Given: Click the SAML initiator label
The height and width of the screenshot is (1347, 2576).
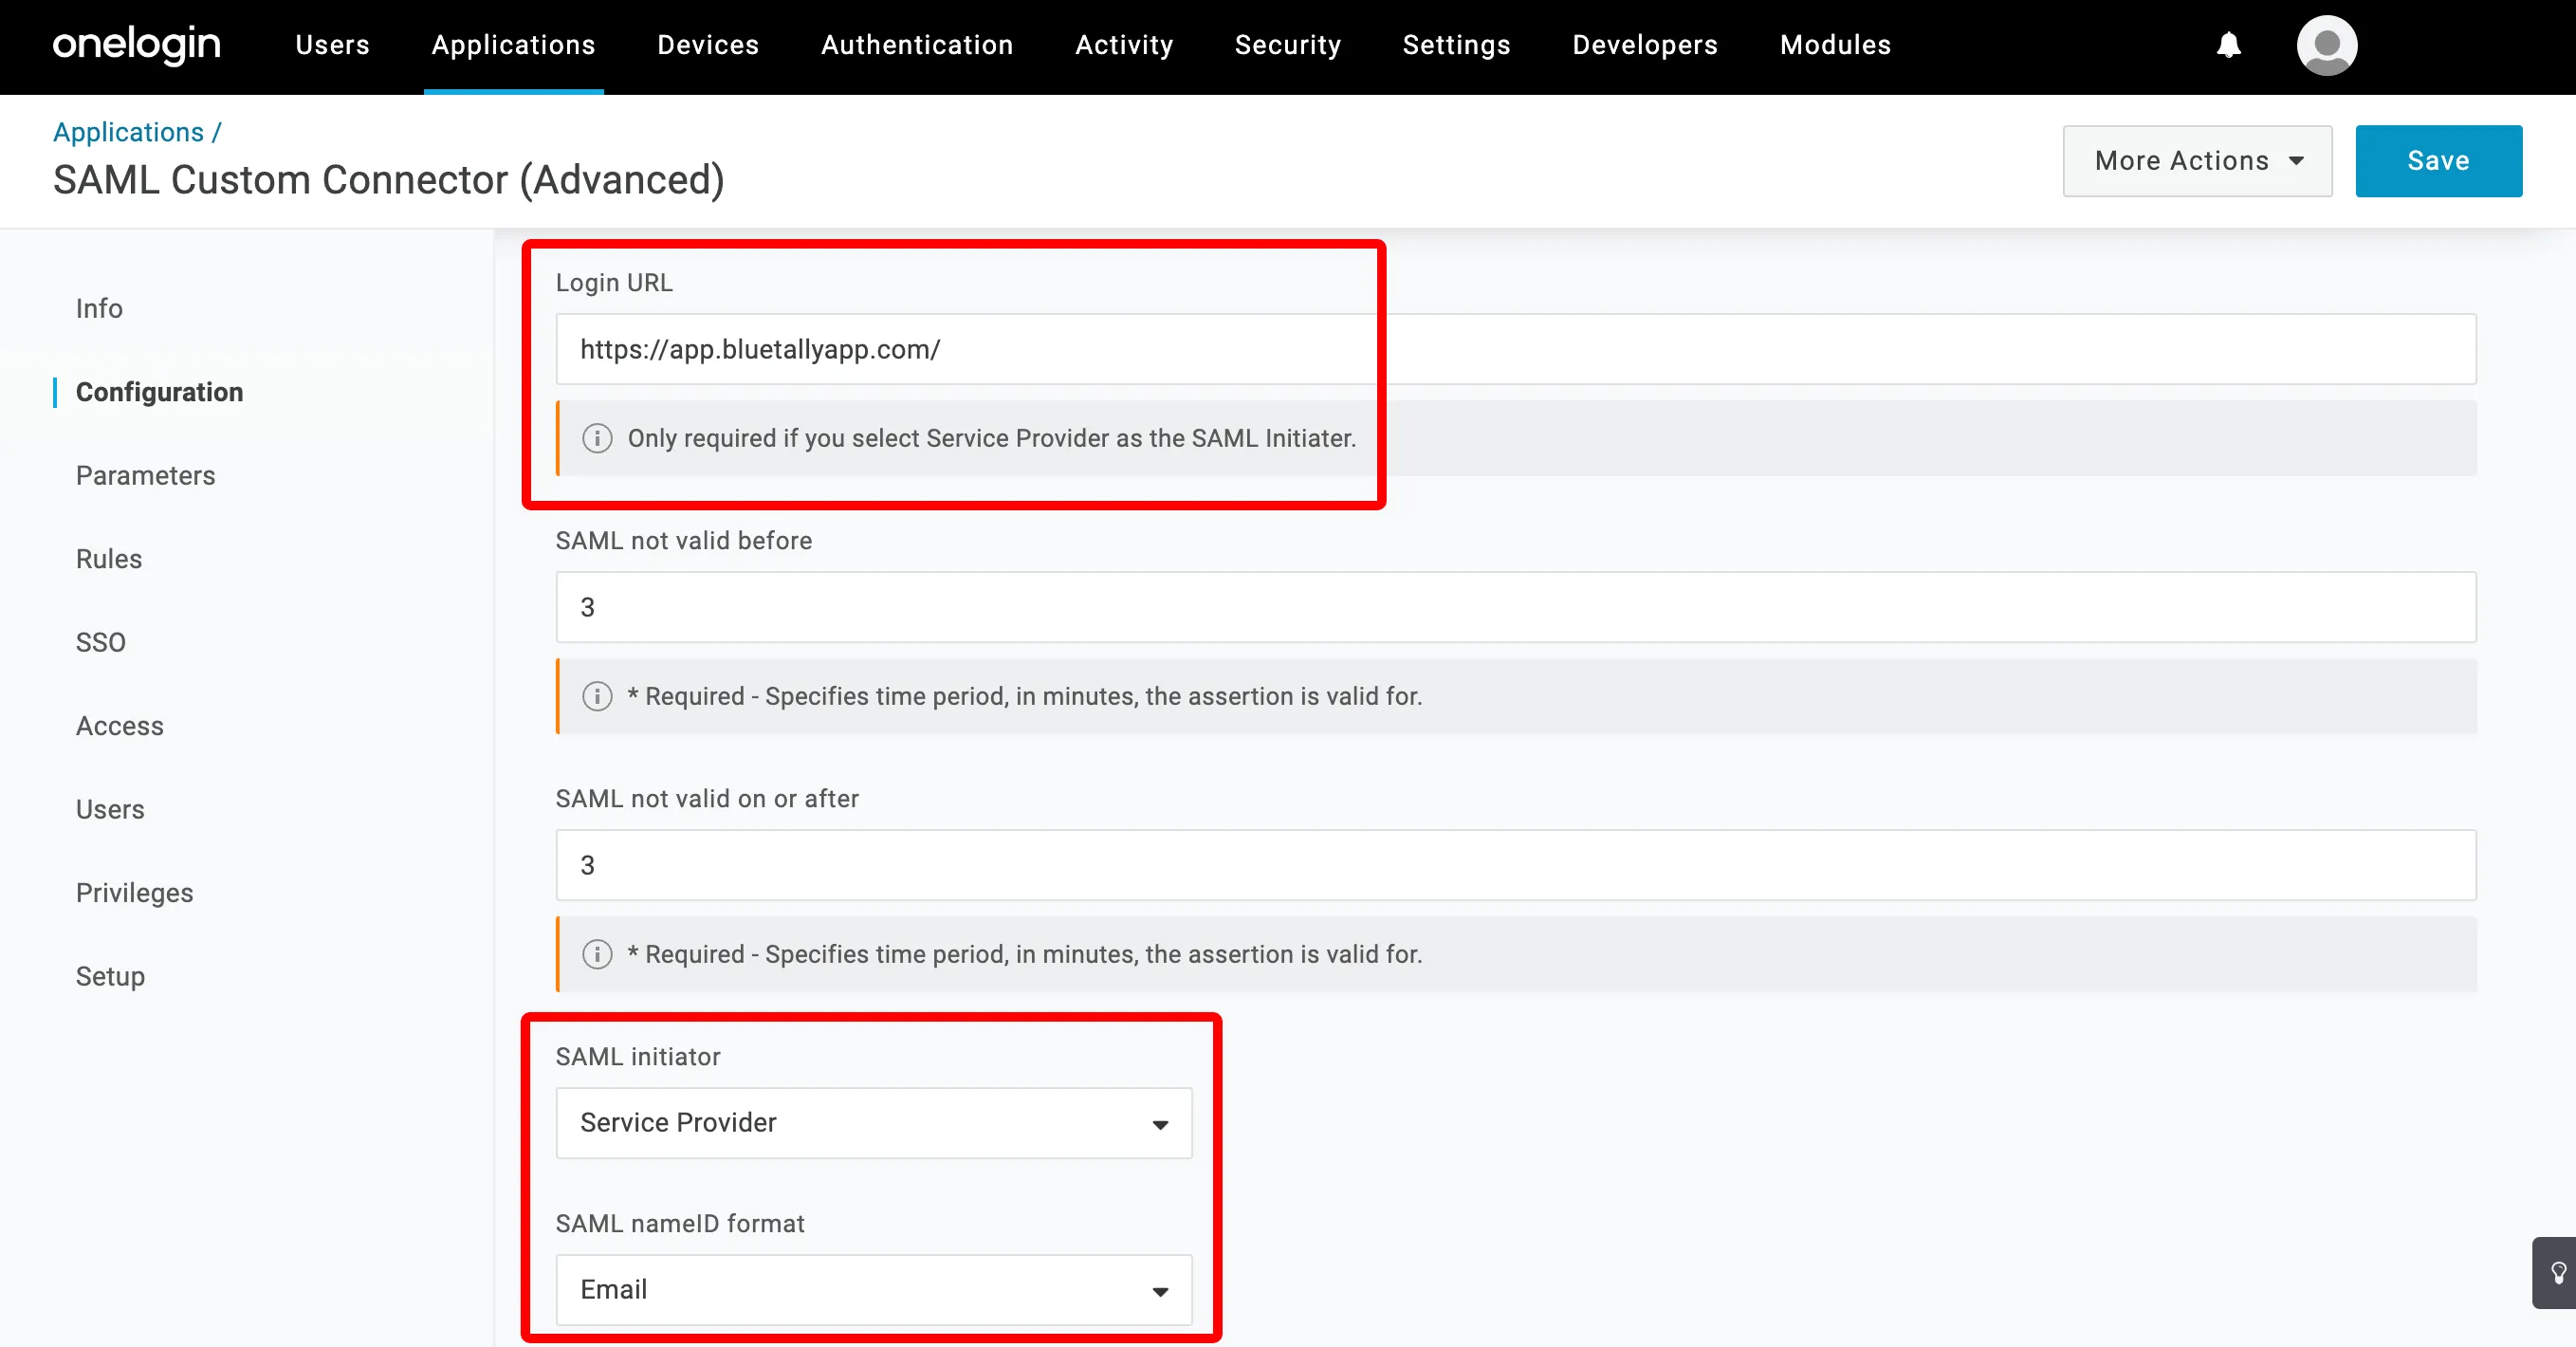Looking at the screenshot, I should tap(638, 1057).
